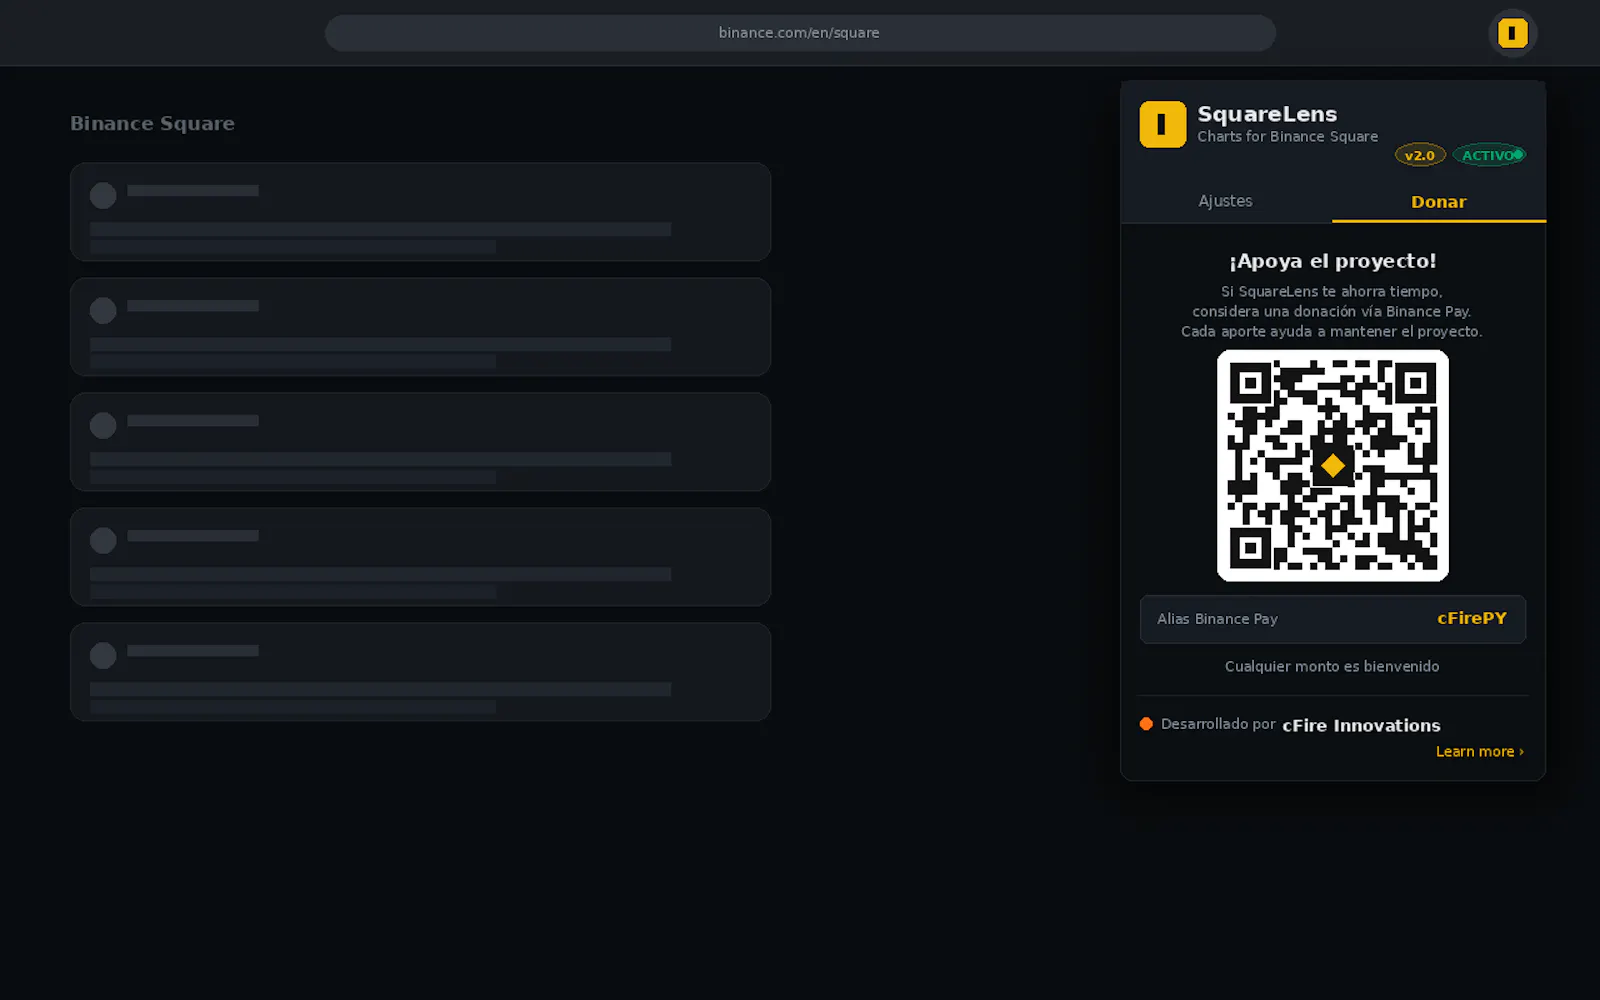
Task: Click the SquareLens title in popup
Action: click(1267, 114)
